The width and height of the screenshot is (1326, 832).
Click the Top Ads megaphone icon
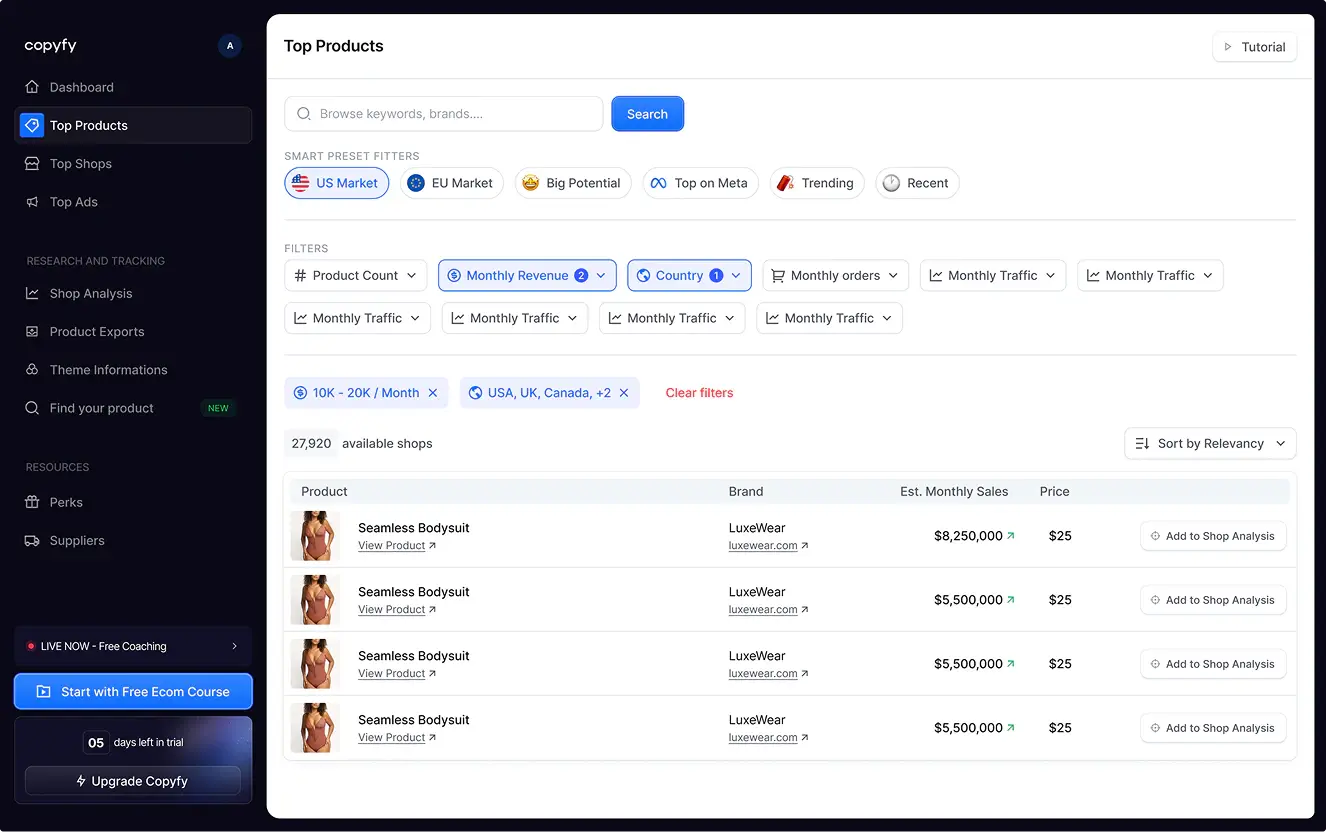(32, 202)
